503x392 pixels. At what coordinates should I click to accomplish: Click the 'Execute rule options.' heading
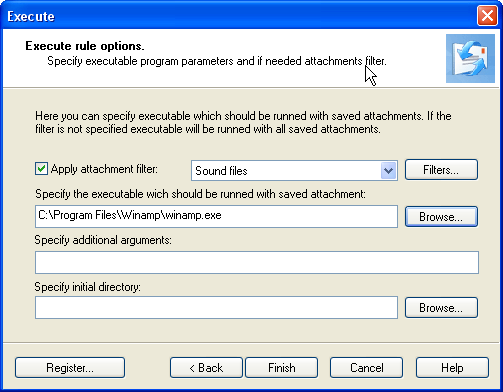coord(85,46)
